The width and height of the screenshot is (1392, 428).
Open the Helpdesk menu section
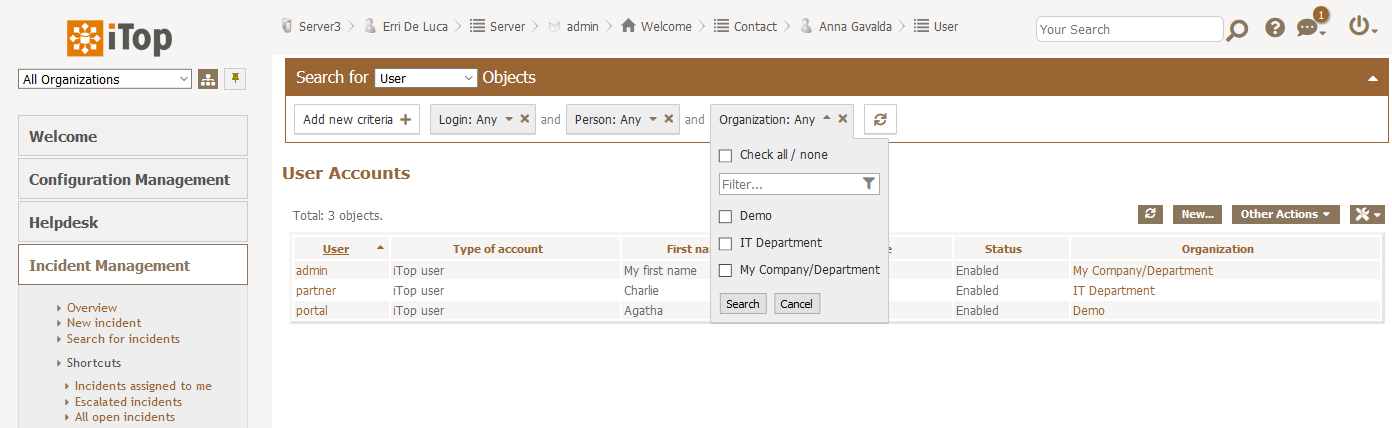(132, 223)
